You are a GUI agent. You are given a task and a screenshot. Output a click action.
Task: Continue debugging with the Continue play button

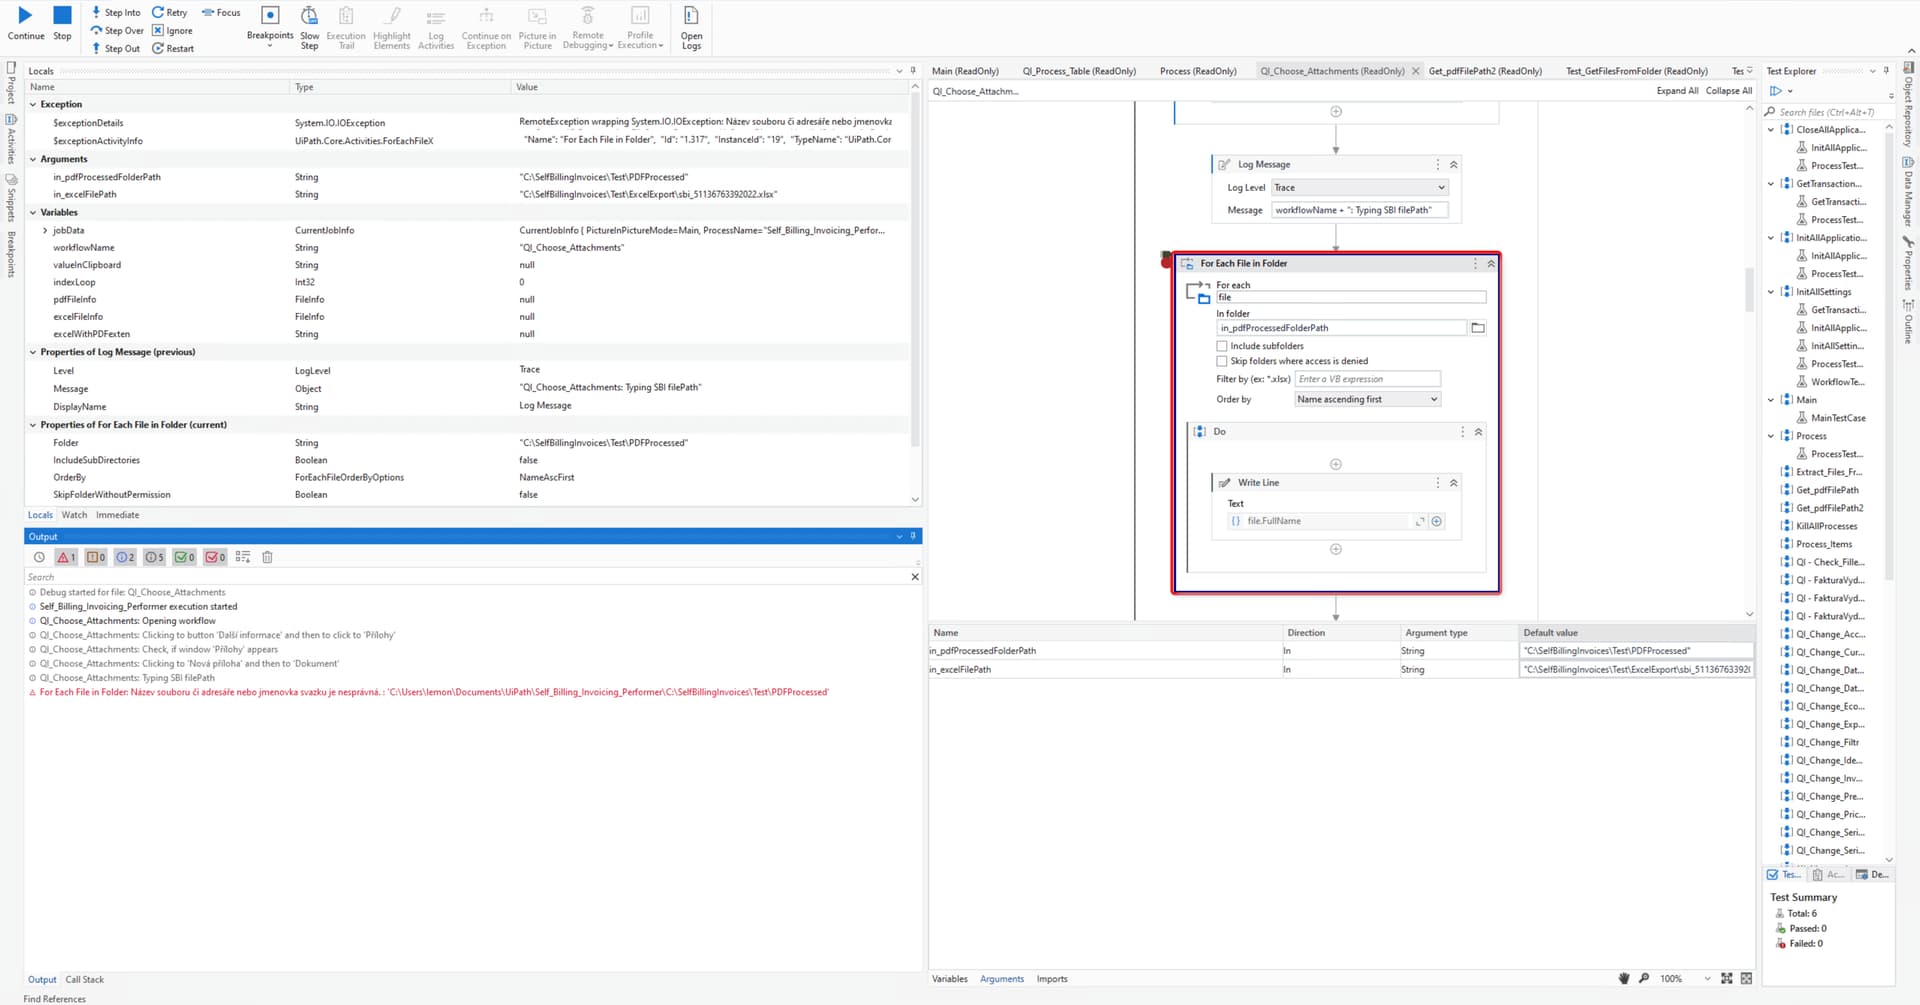coord(26,23)
